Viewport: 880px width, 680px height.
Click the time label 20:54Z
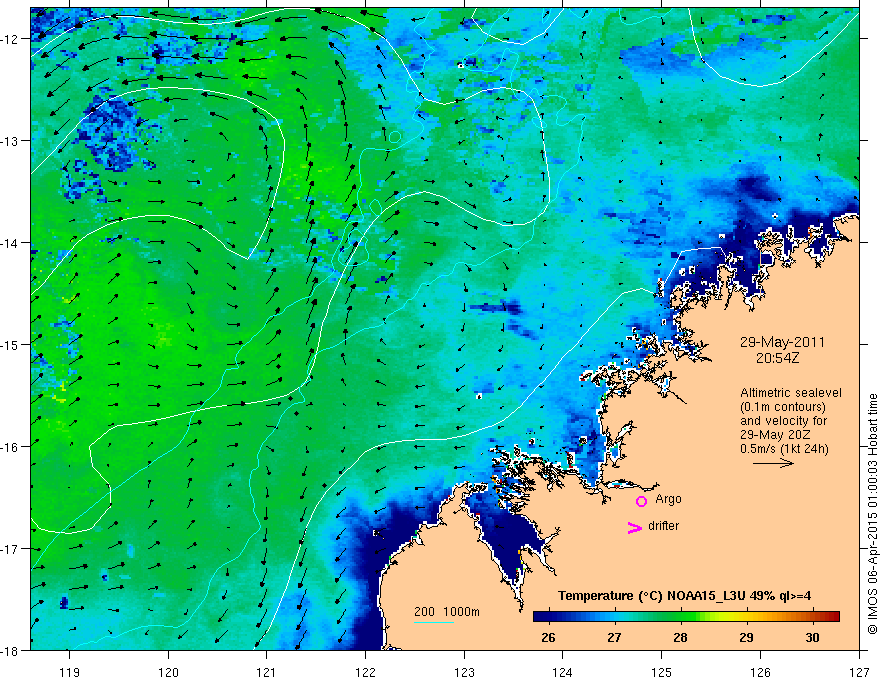777,357
